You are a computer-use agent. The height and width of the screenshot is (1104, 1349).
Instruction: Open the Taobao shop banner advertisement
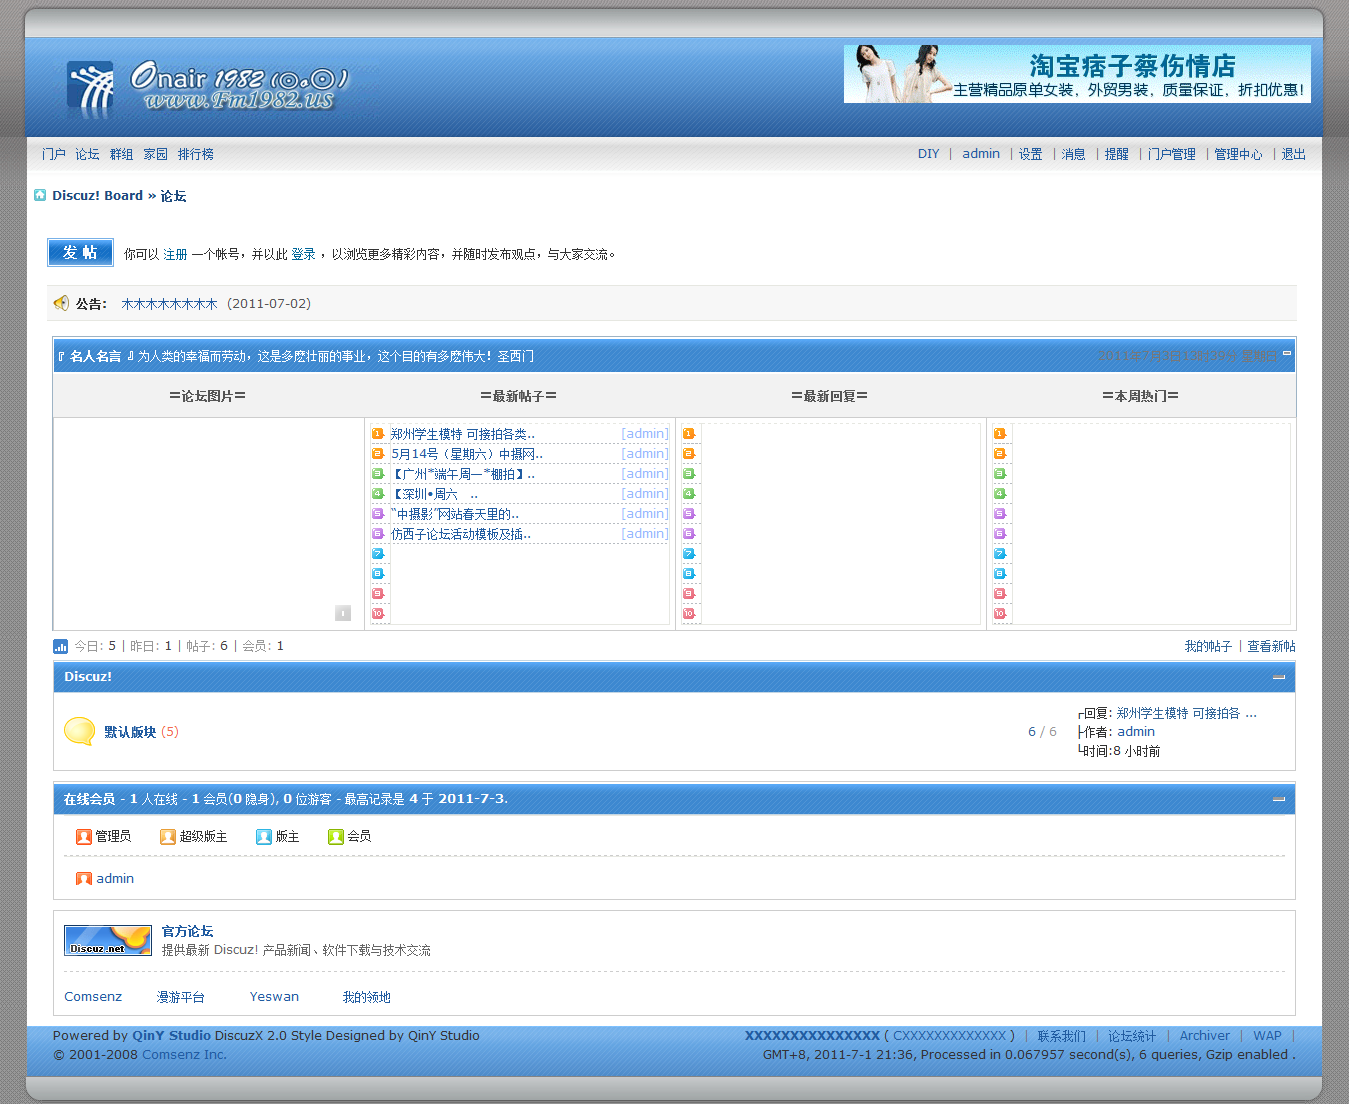(x=1077, y=74)
